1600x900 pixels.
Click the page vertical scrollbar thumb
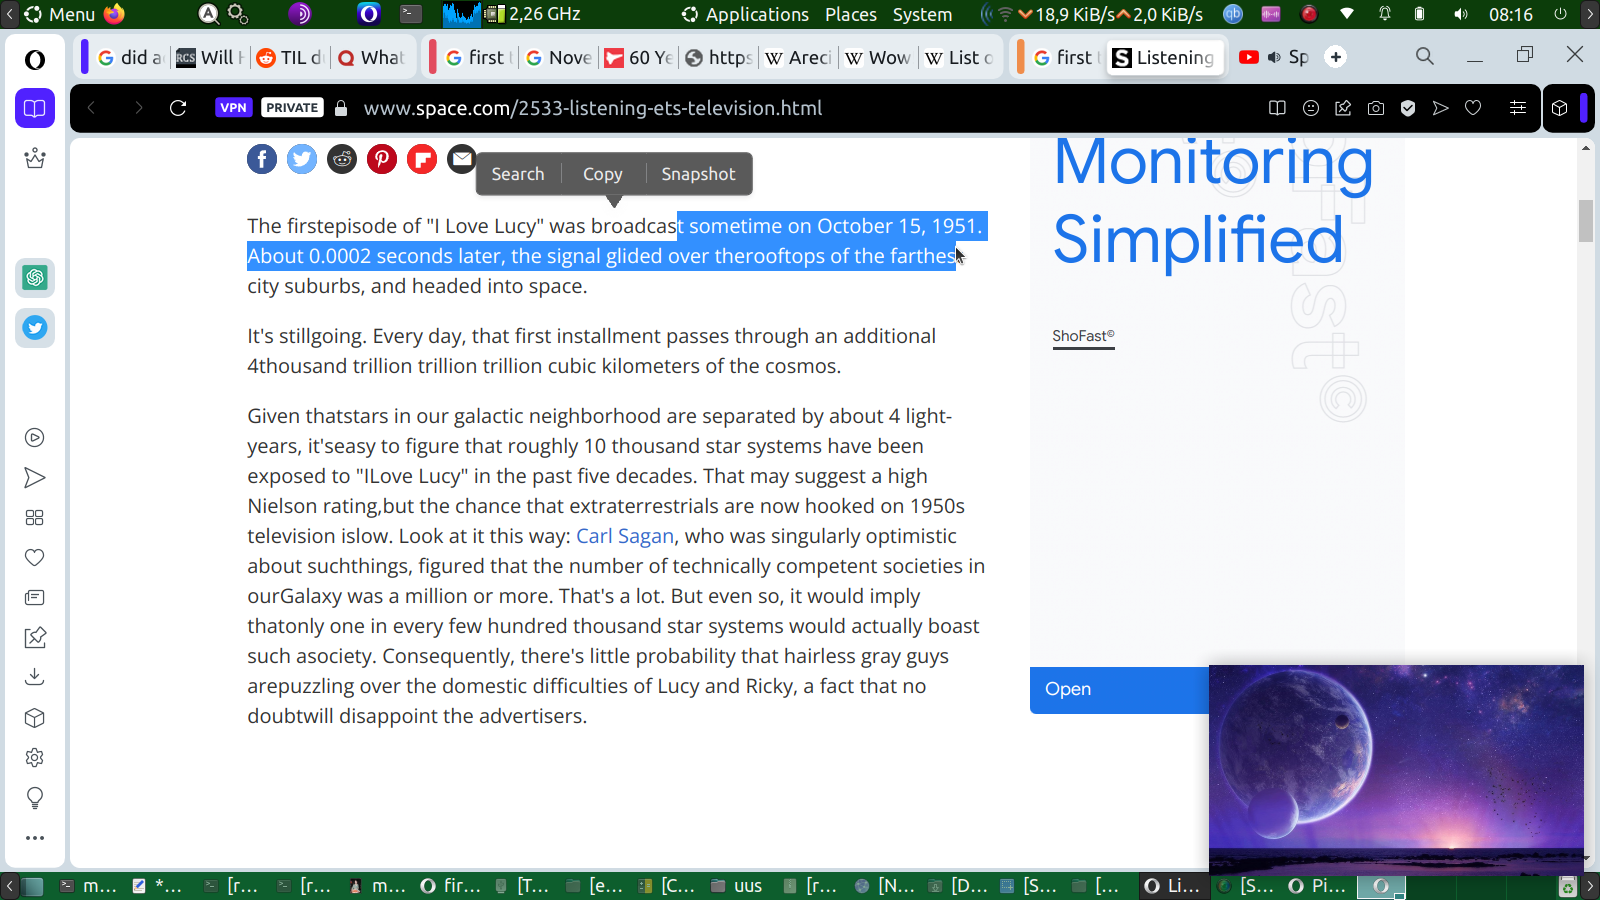point(1586,221)
